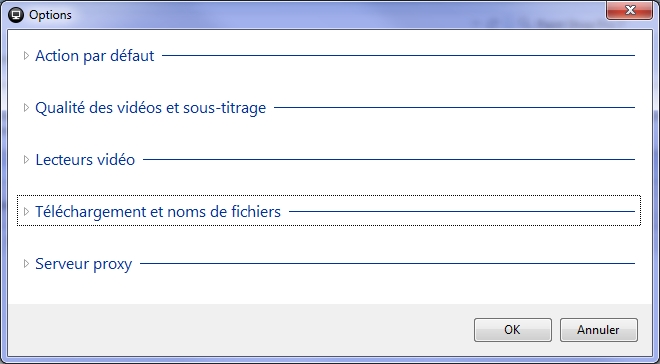Select Qualité des vidéos et sous-titrage heading

(x=151, y=108)
